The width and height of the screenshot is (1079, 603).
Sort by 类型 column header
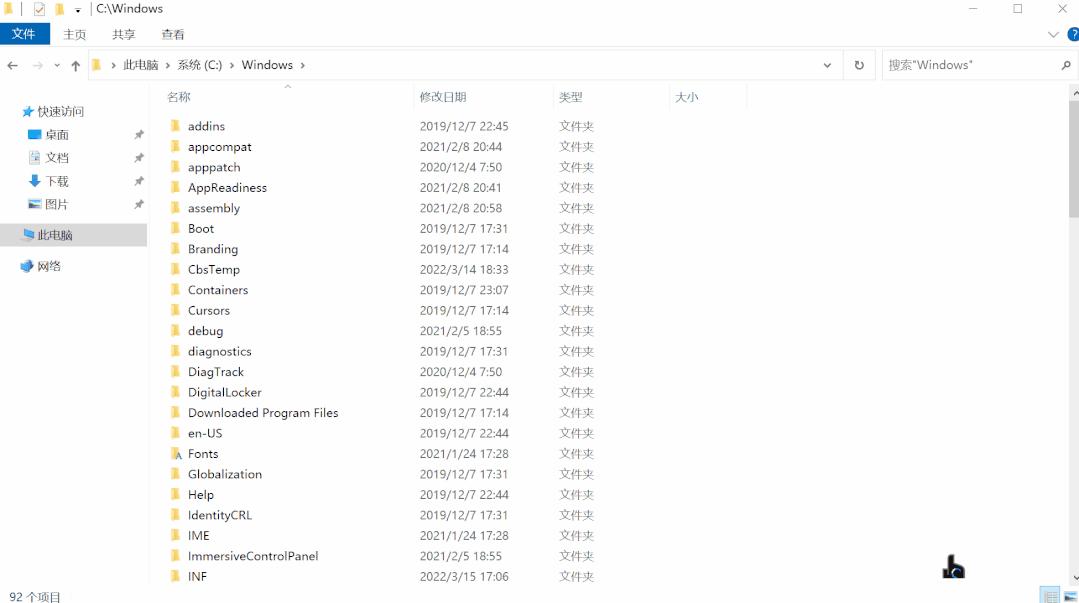click(x=570, y=97)
